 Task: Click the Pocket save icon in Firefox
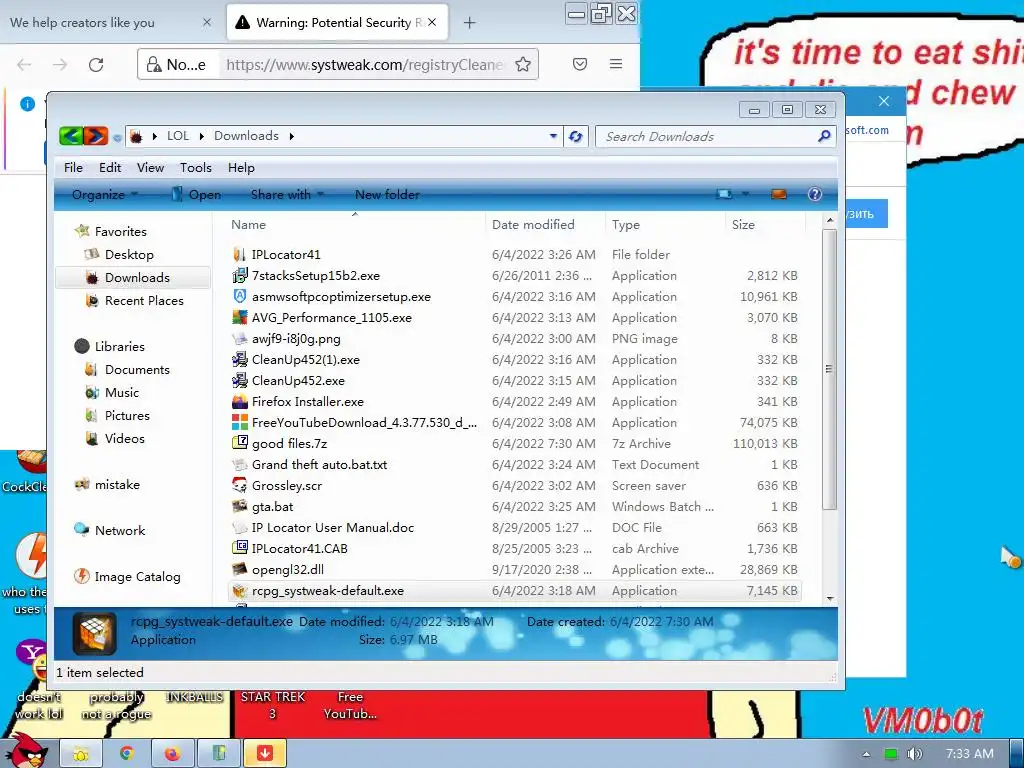pos(580,64)
